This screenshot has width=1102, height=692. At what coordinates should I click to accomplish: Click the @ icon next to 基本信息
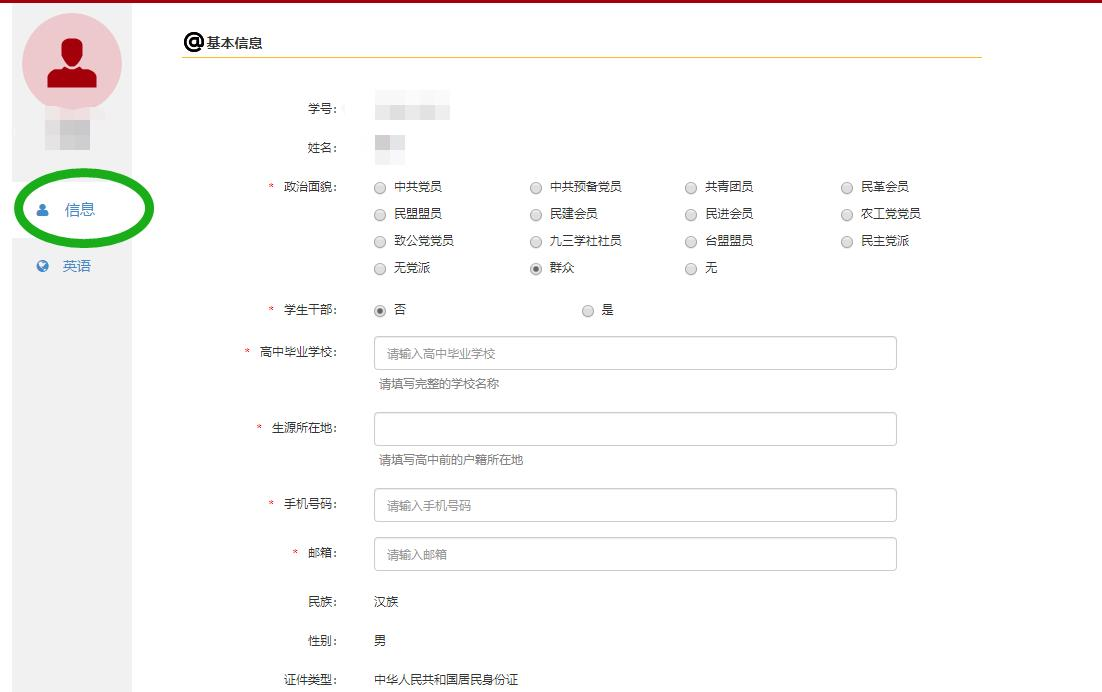(193, 42)
